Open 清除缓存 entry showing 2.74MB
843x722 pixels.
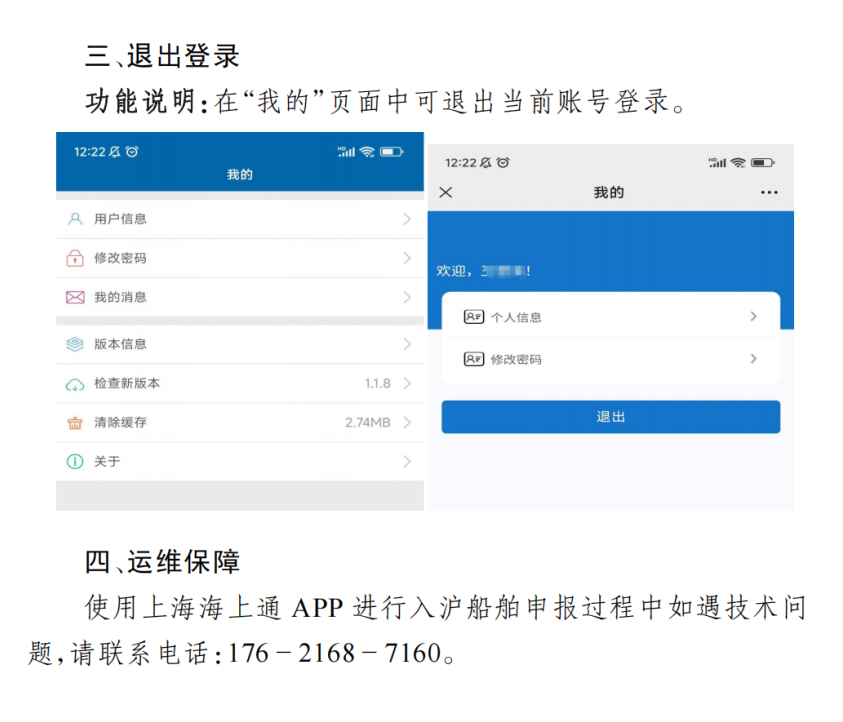click(240, 423)
